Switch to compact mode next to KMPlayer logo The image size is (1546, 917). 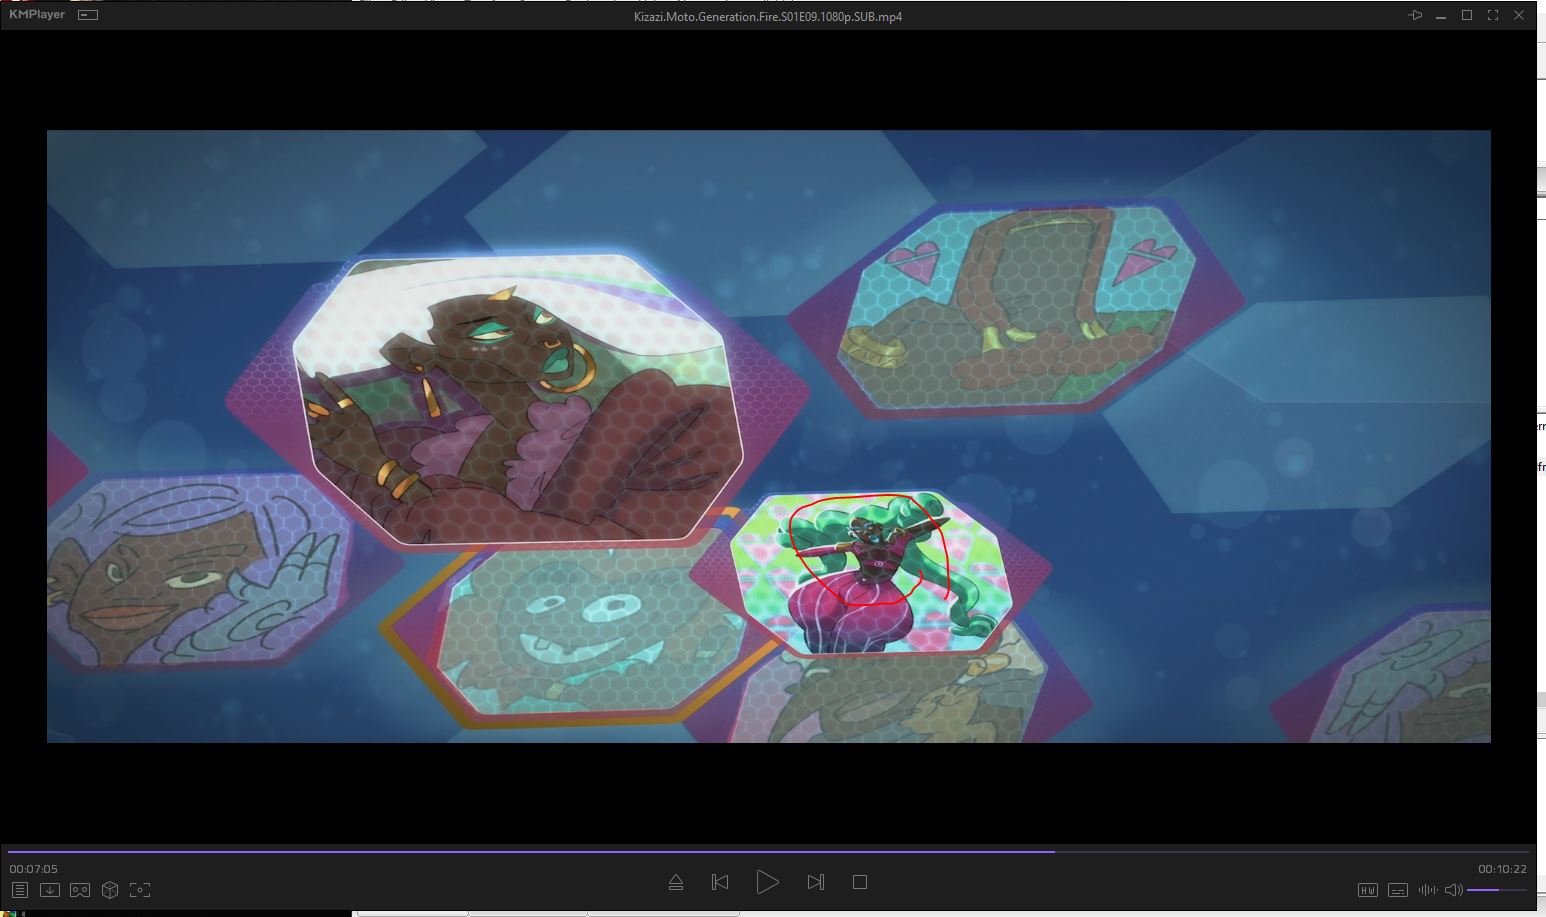[88, 15]
